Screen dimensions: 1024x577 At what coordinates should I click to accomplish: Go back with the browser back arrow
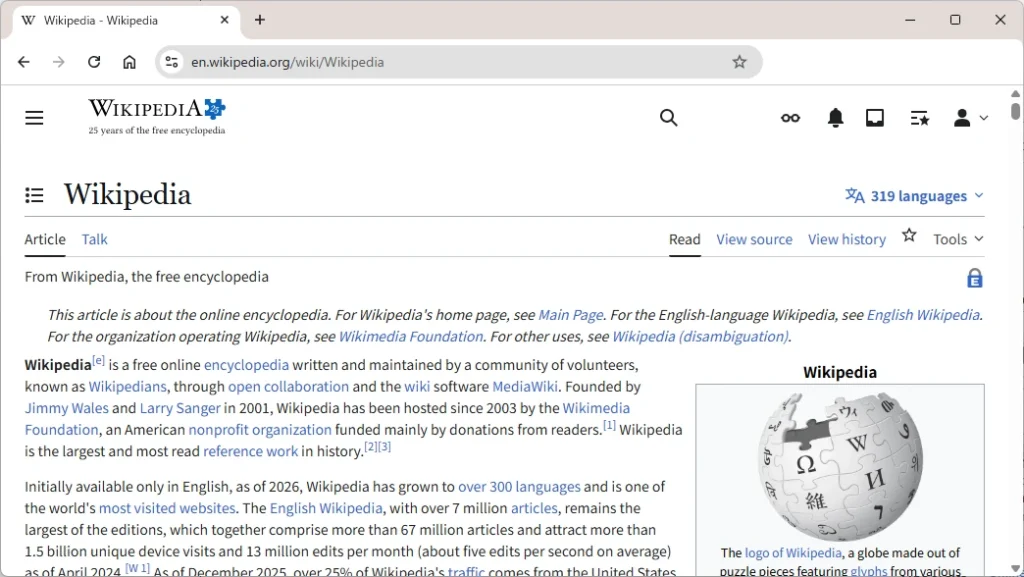(x=24, y=62)
